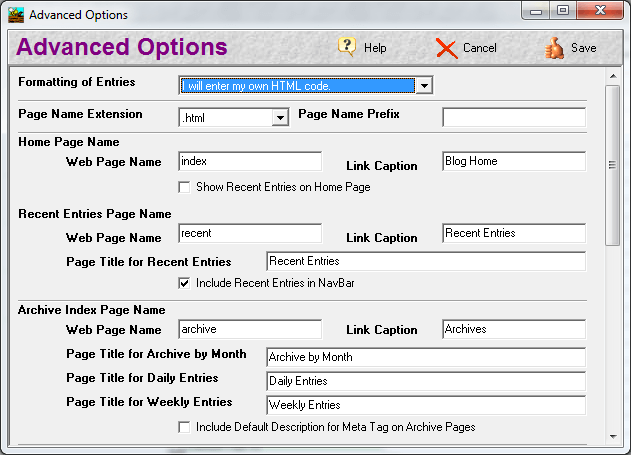631x455 pixels.
Task: Close the Advanced Options window
Action: pos(600,11)
